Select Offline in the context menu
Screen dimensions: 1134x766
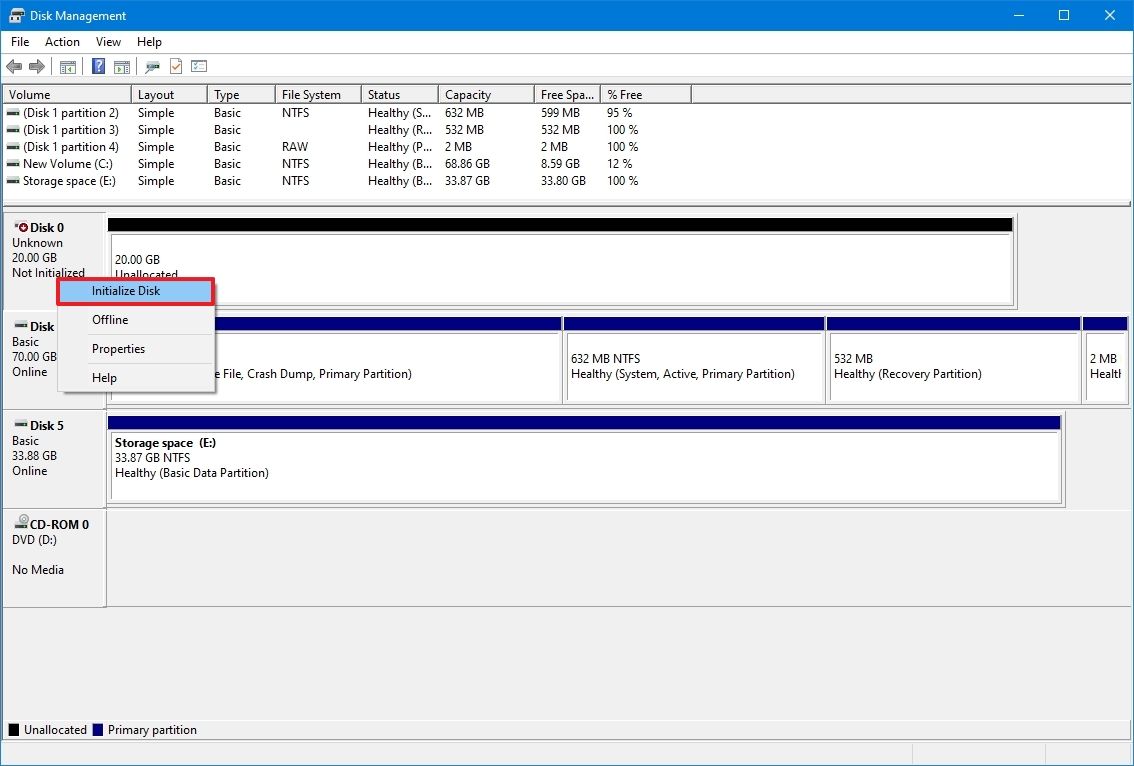110,320
